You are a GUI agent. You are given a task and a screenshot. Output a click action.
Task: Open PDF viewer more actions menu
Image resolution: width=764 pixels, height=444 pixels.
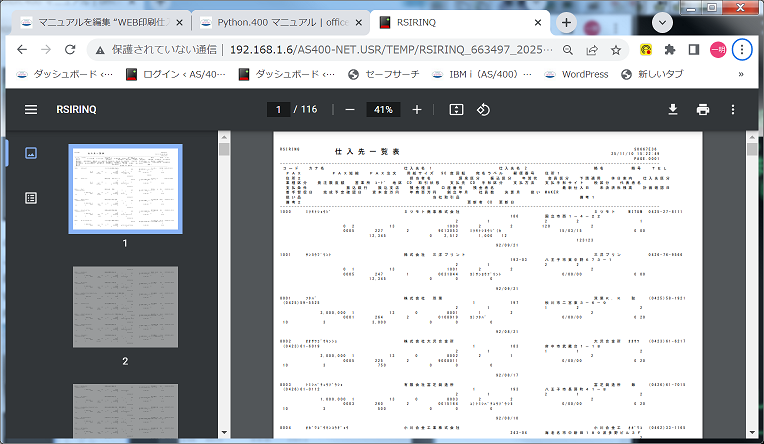[733, 109]
